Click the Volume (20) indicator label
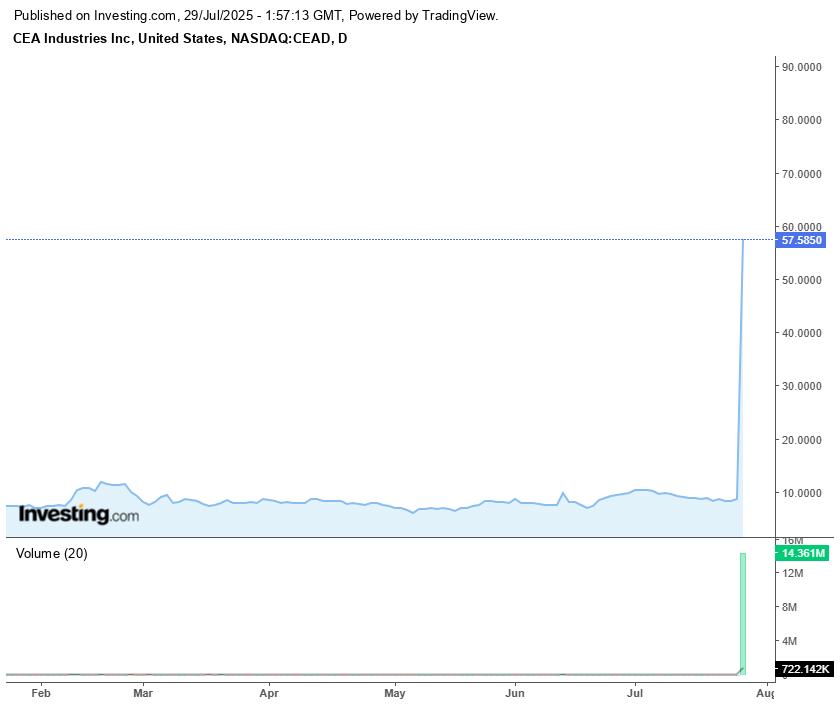 [x=52, y=553]
